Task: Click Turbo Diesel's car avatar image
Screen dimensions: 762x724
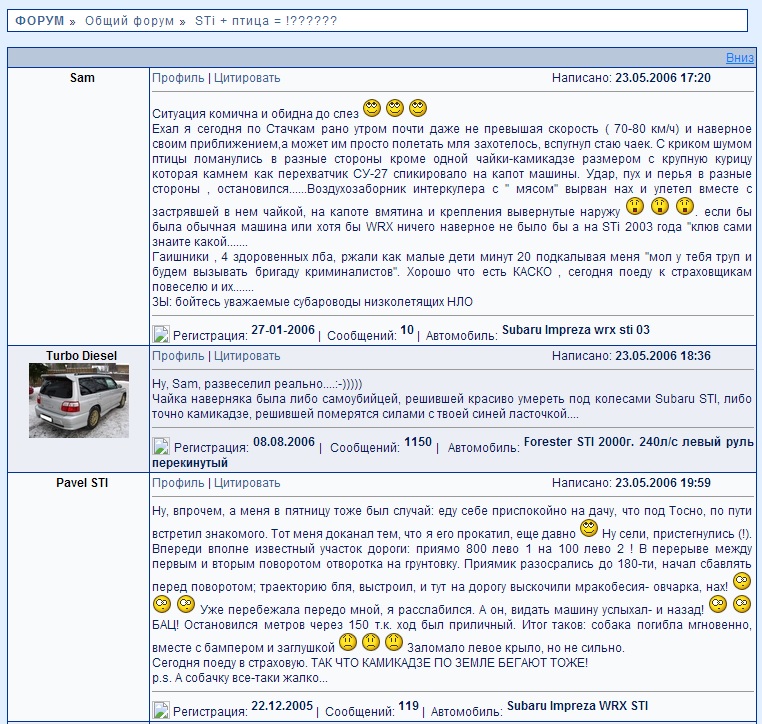Action: click(x=79, y=400)
